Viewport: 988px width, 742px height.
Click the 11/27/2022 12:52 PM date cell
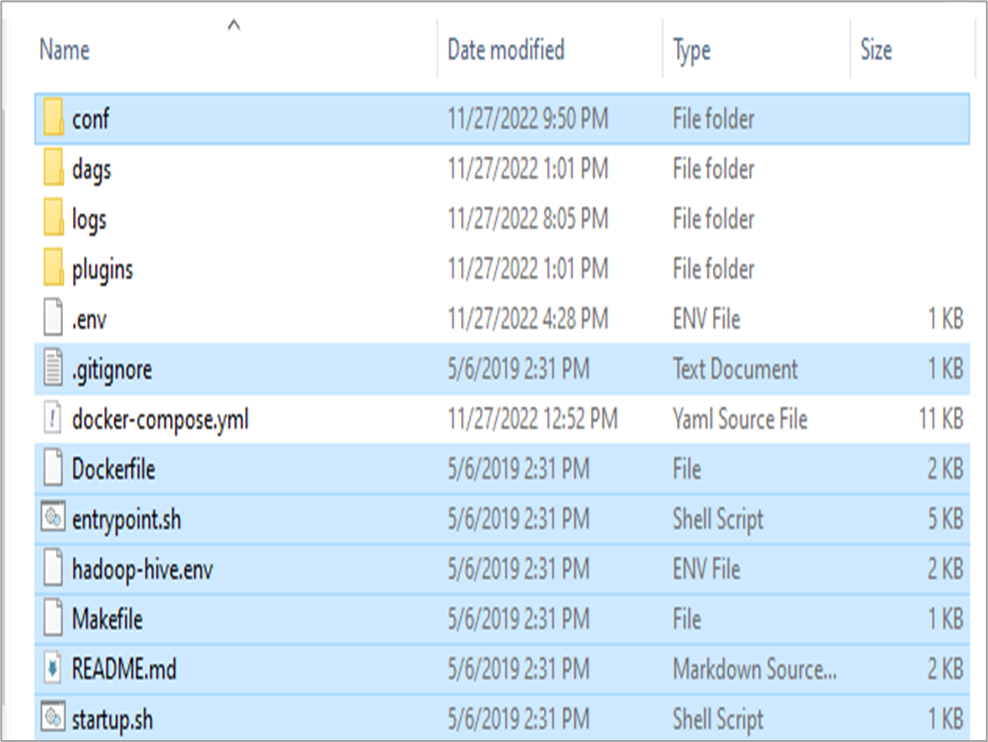pos(533,419)
